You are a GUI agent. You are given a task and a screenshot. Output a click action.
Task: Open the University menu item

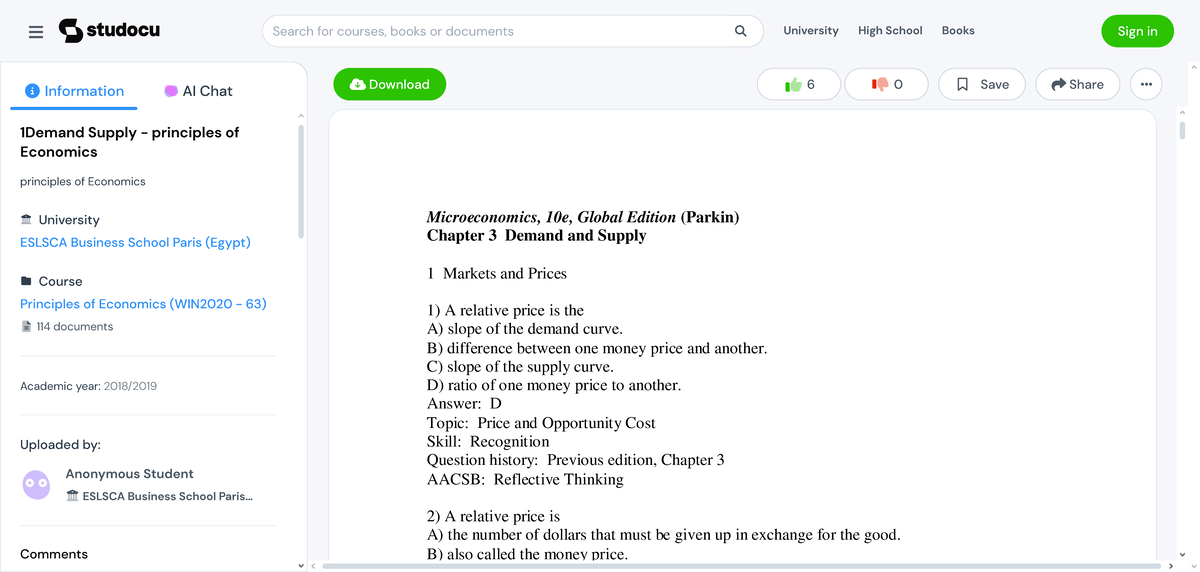[x=811, y=31]
